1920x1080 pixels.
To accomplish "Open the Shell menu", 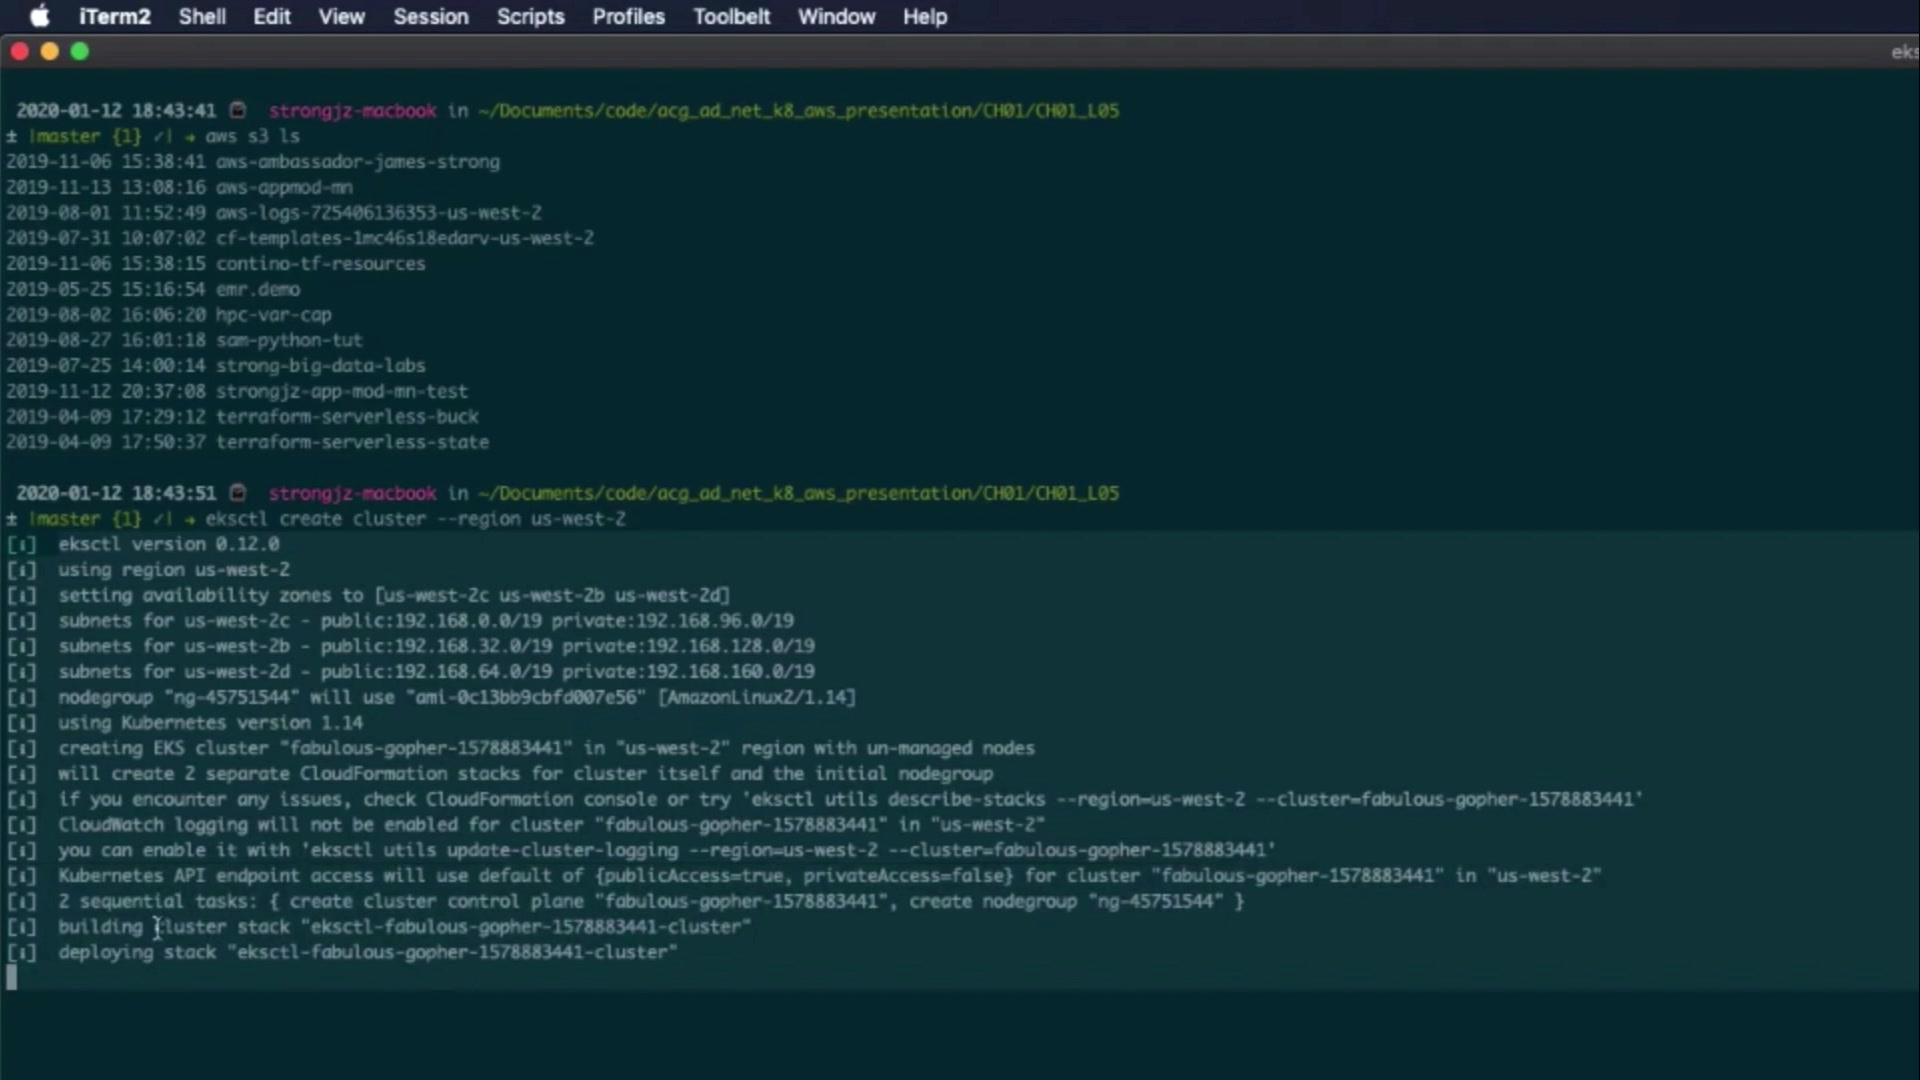I will [201, 16].
